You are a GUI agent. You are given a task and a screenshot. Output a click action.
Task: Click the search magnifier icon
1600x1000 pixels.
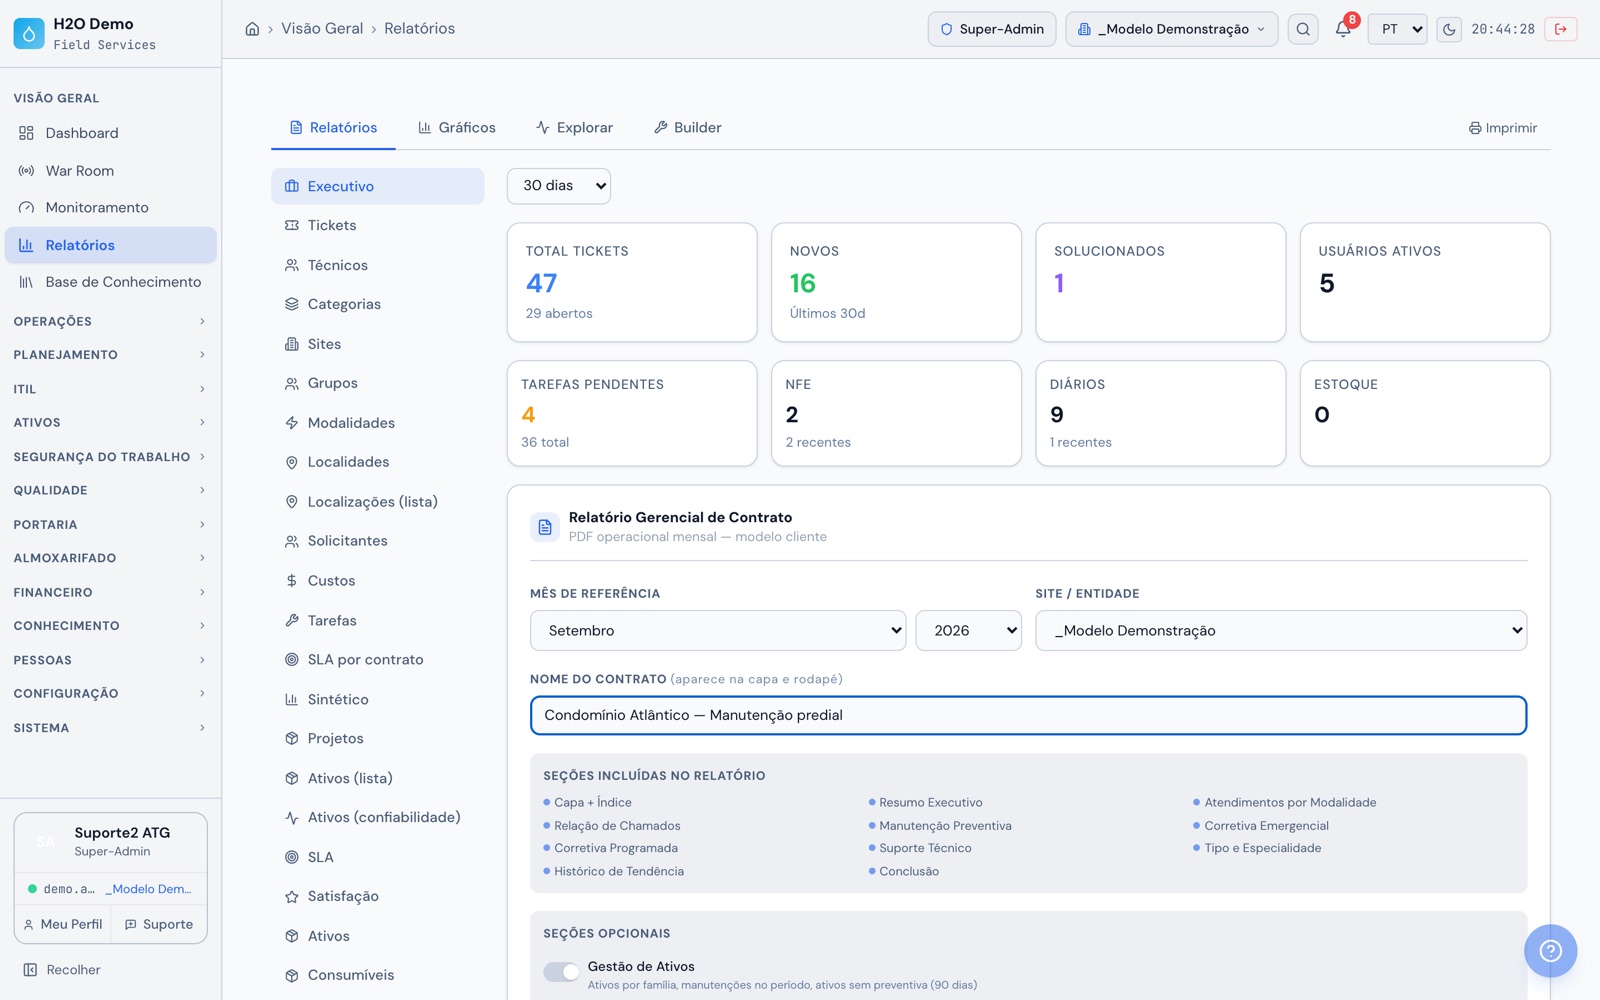1303,29
